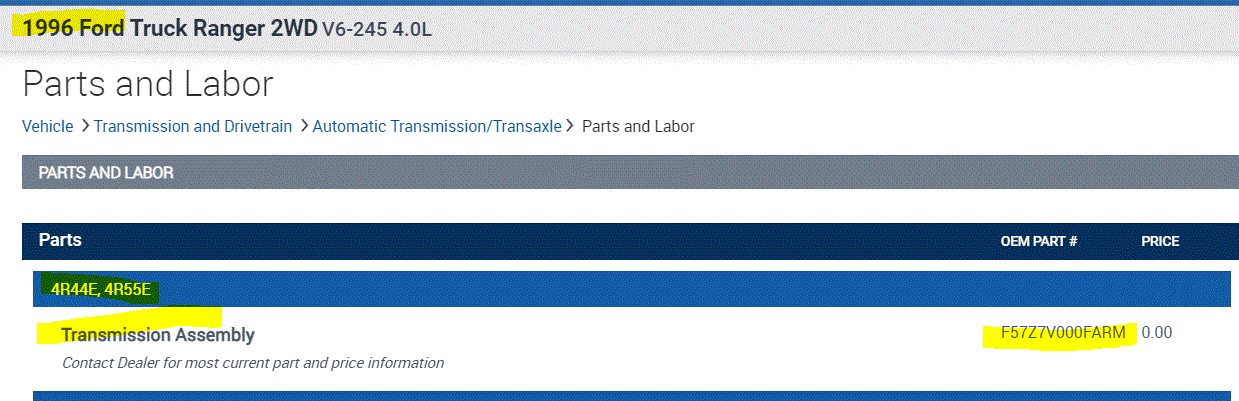Click the 0.00 price value
The image size is (1239, 401).
pos(1156,332)
